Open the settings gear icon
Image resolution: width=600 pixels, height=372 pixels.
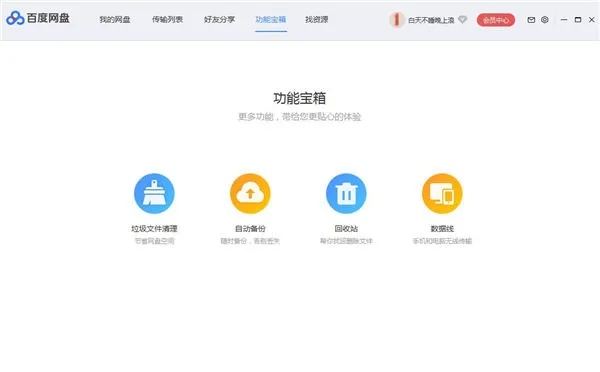[545, 20]
